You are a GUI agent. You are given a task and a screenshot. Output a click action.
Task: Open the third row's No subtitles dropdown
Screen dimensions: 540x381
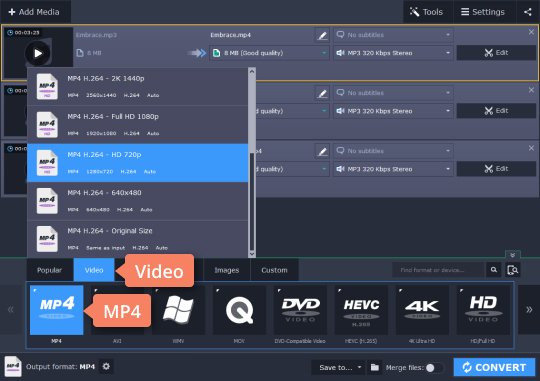pos(393,151)
